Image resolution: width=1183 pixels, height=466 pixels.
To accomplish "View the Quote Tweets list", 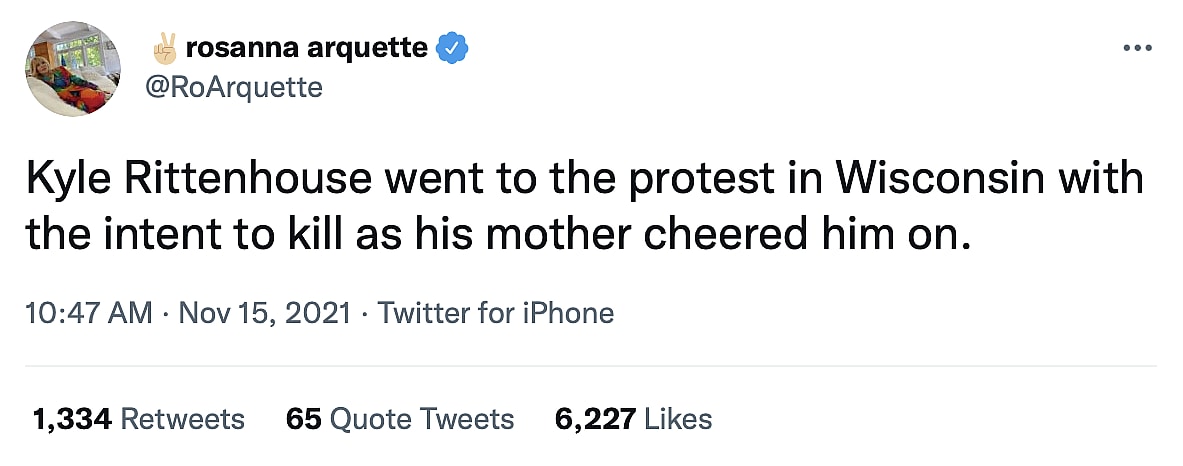I will (422, 418).
